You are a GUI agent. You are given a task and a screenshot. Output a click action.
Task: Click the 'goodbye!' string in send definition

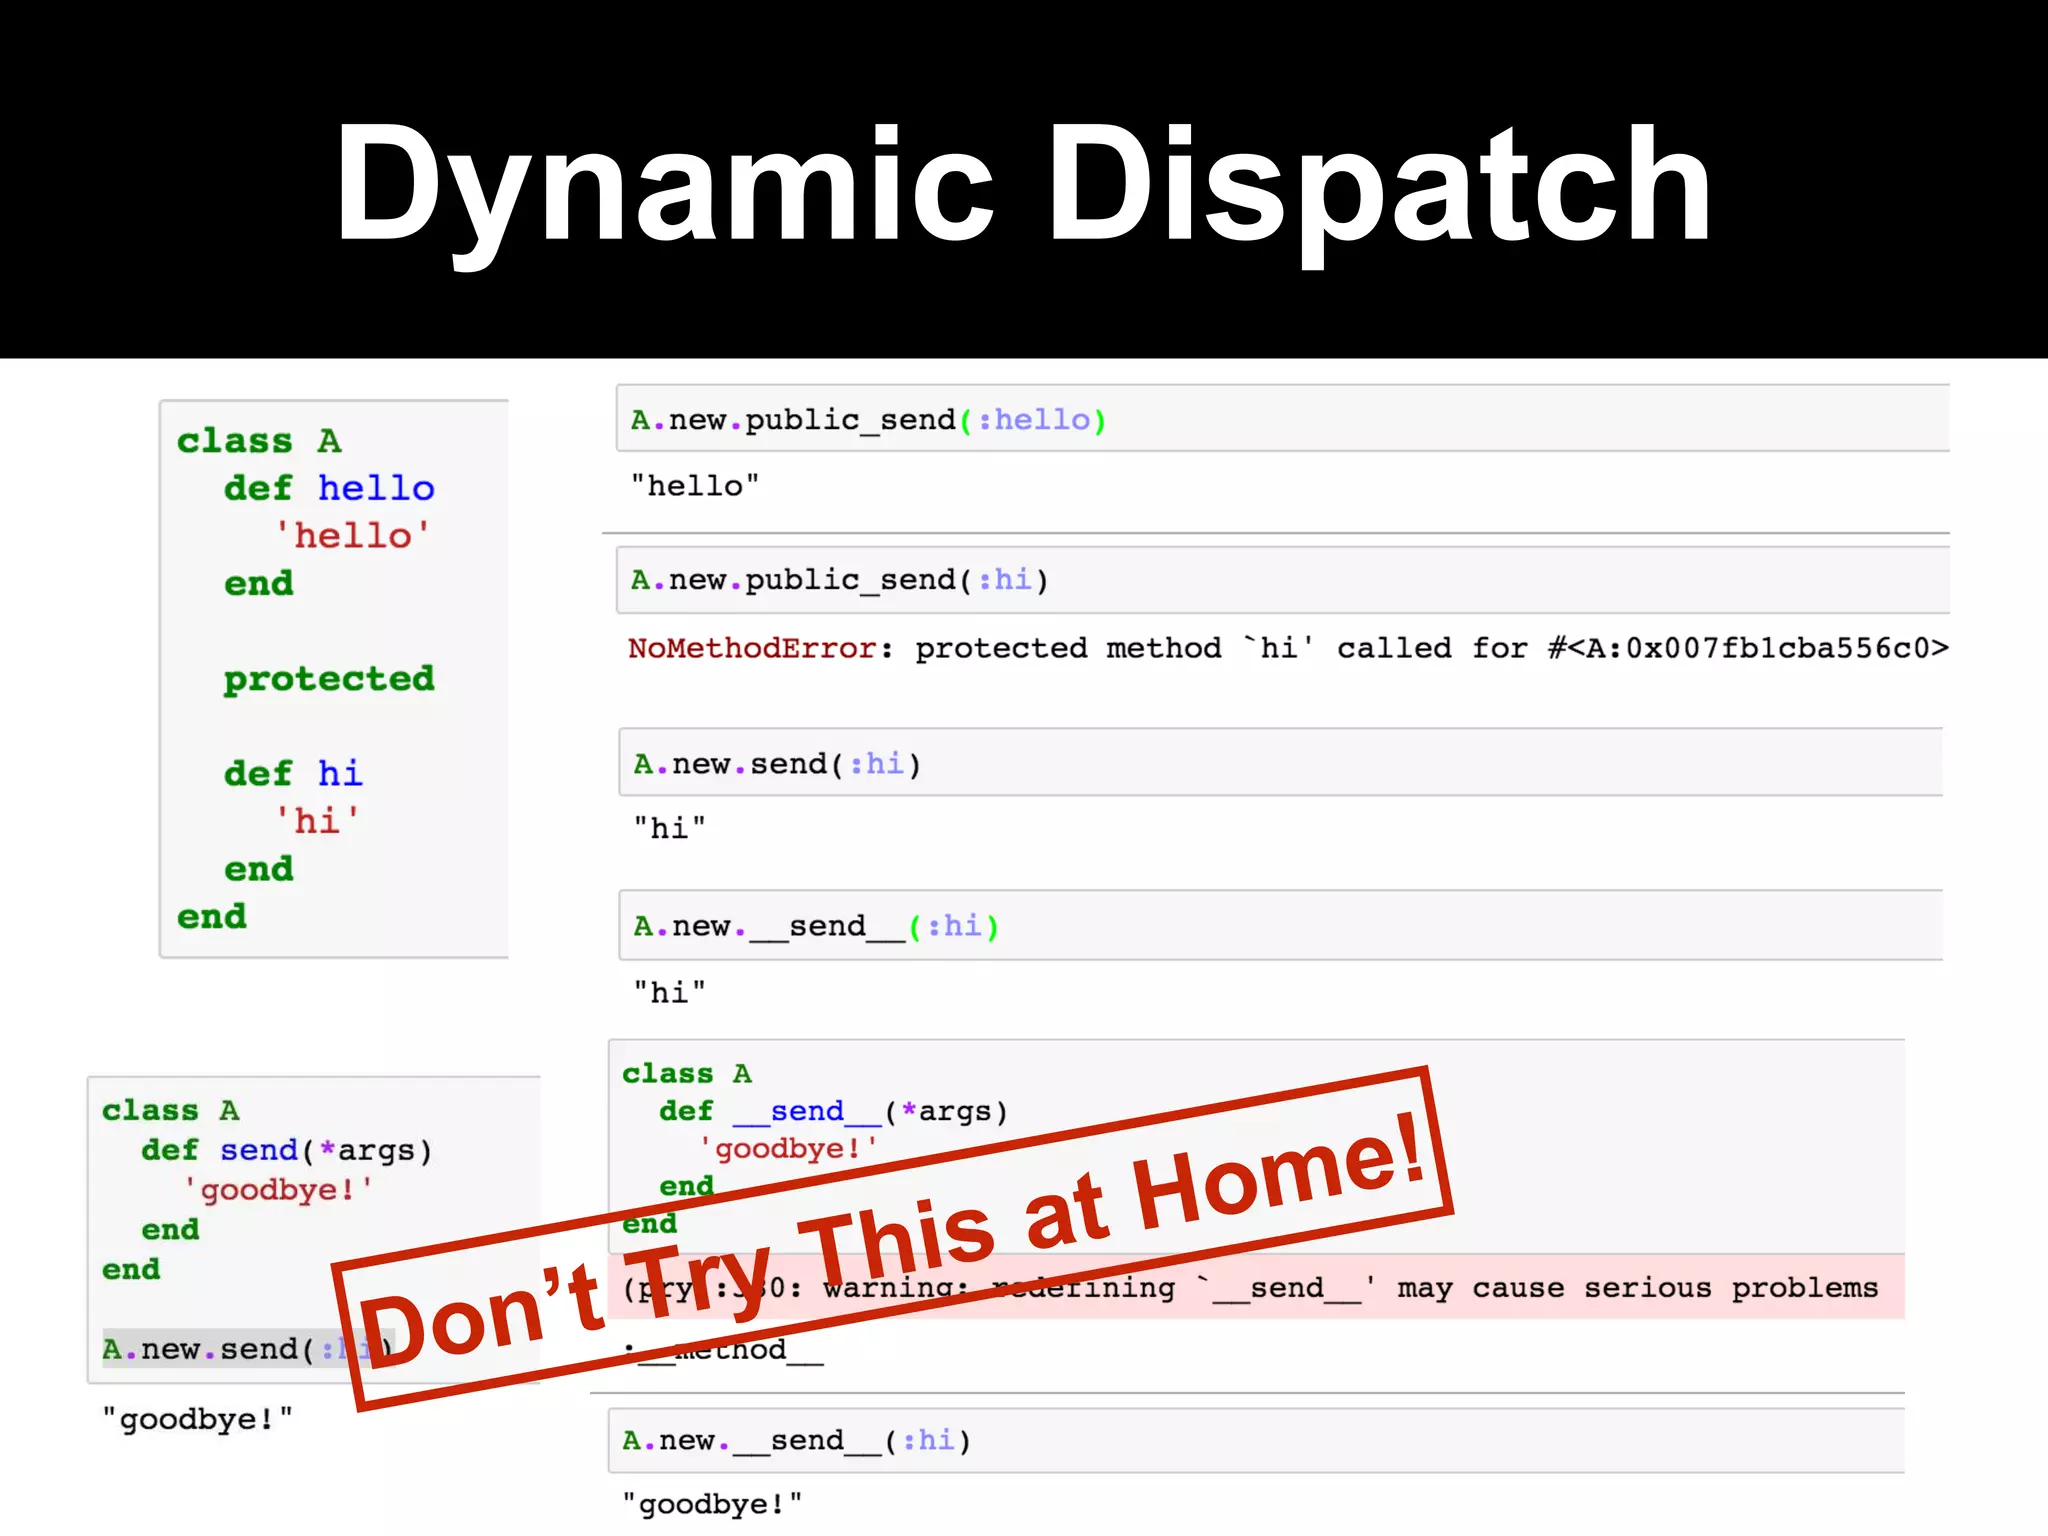coord(277,1190)
